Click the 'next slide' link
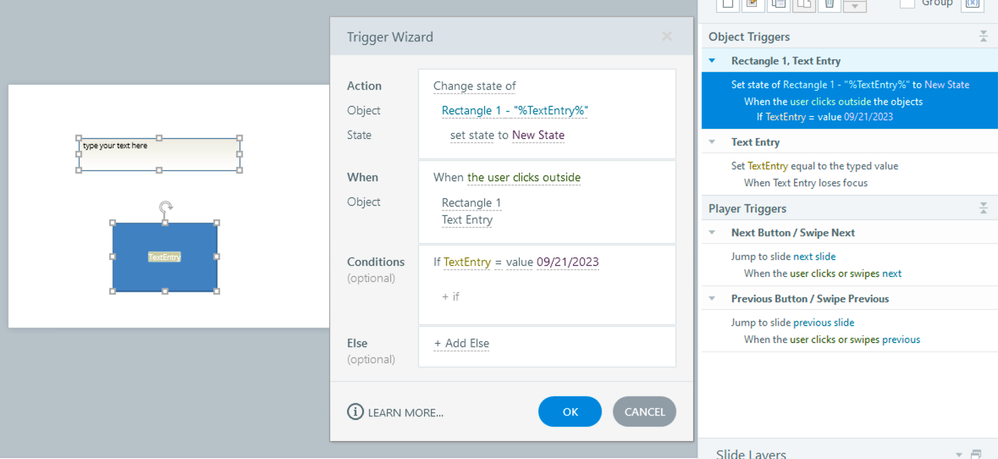This screenshot has width=998, height=459. [x=814, y=257]
